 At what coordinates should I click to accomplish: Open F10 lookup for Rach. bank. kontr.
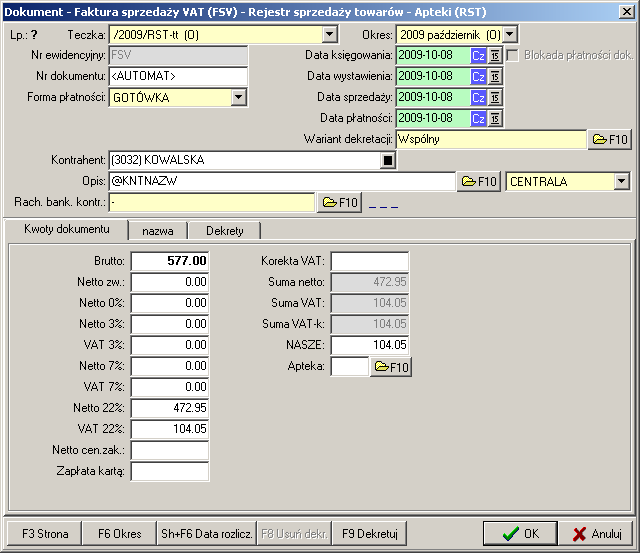[340, 203]
